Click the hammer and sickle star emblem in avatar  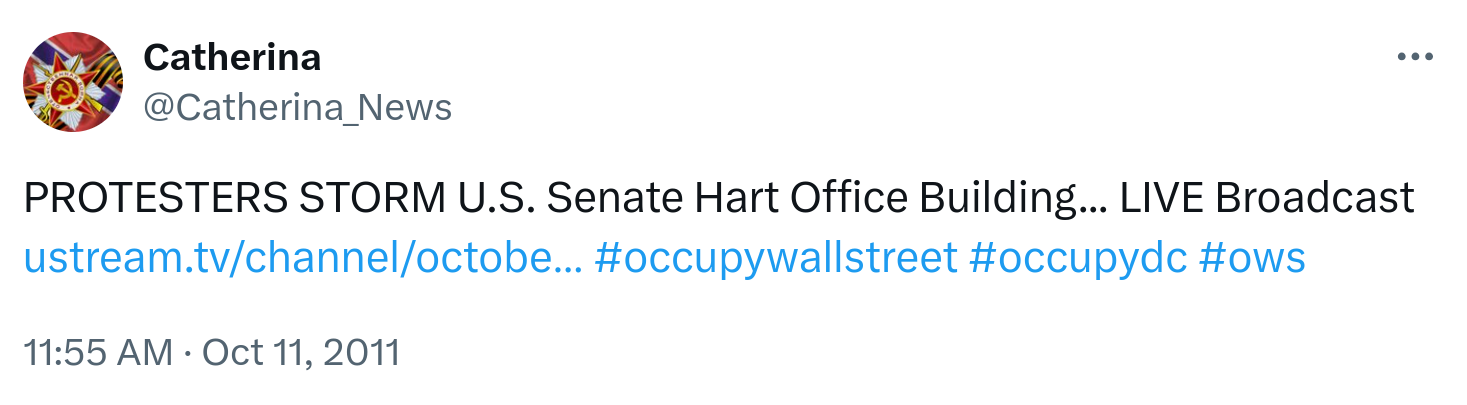coord(62,90)
